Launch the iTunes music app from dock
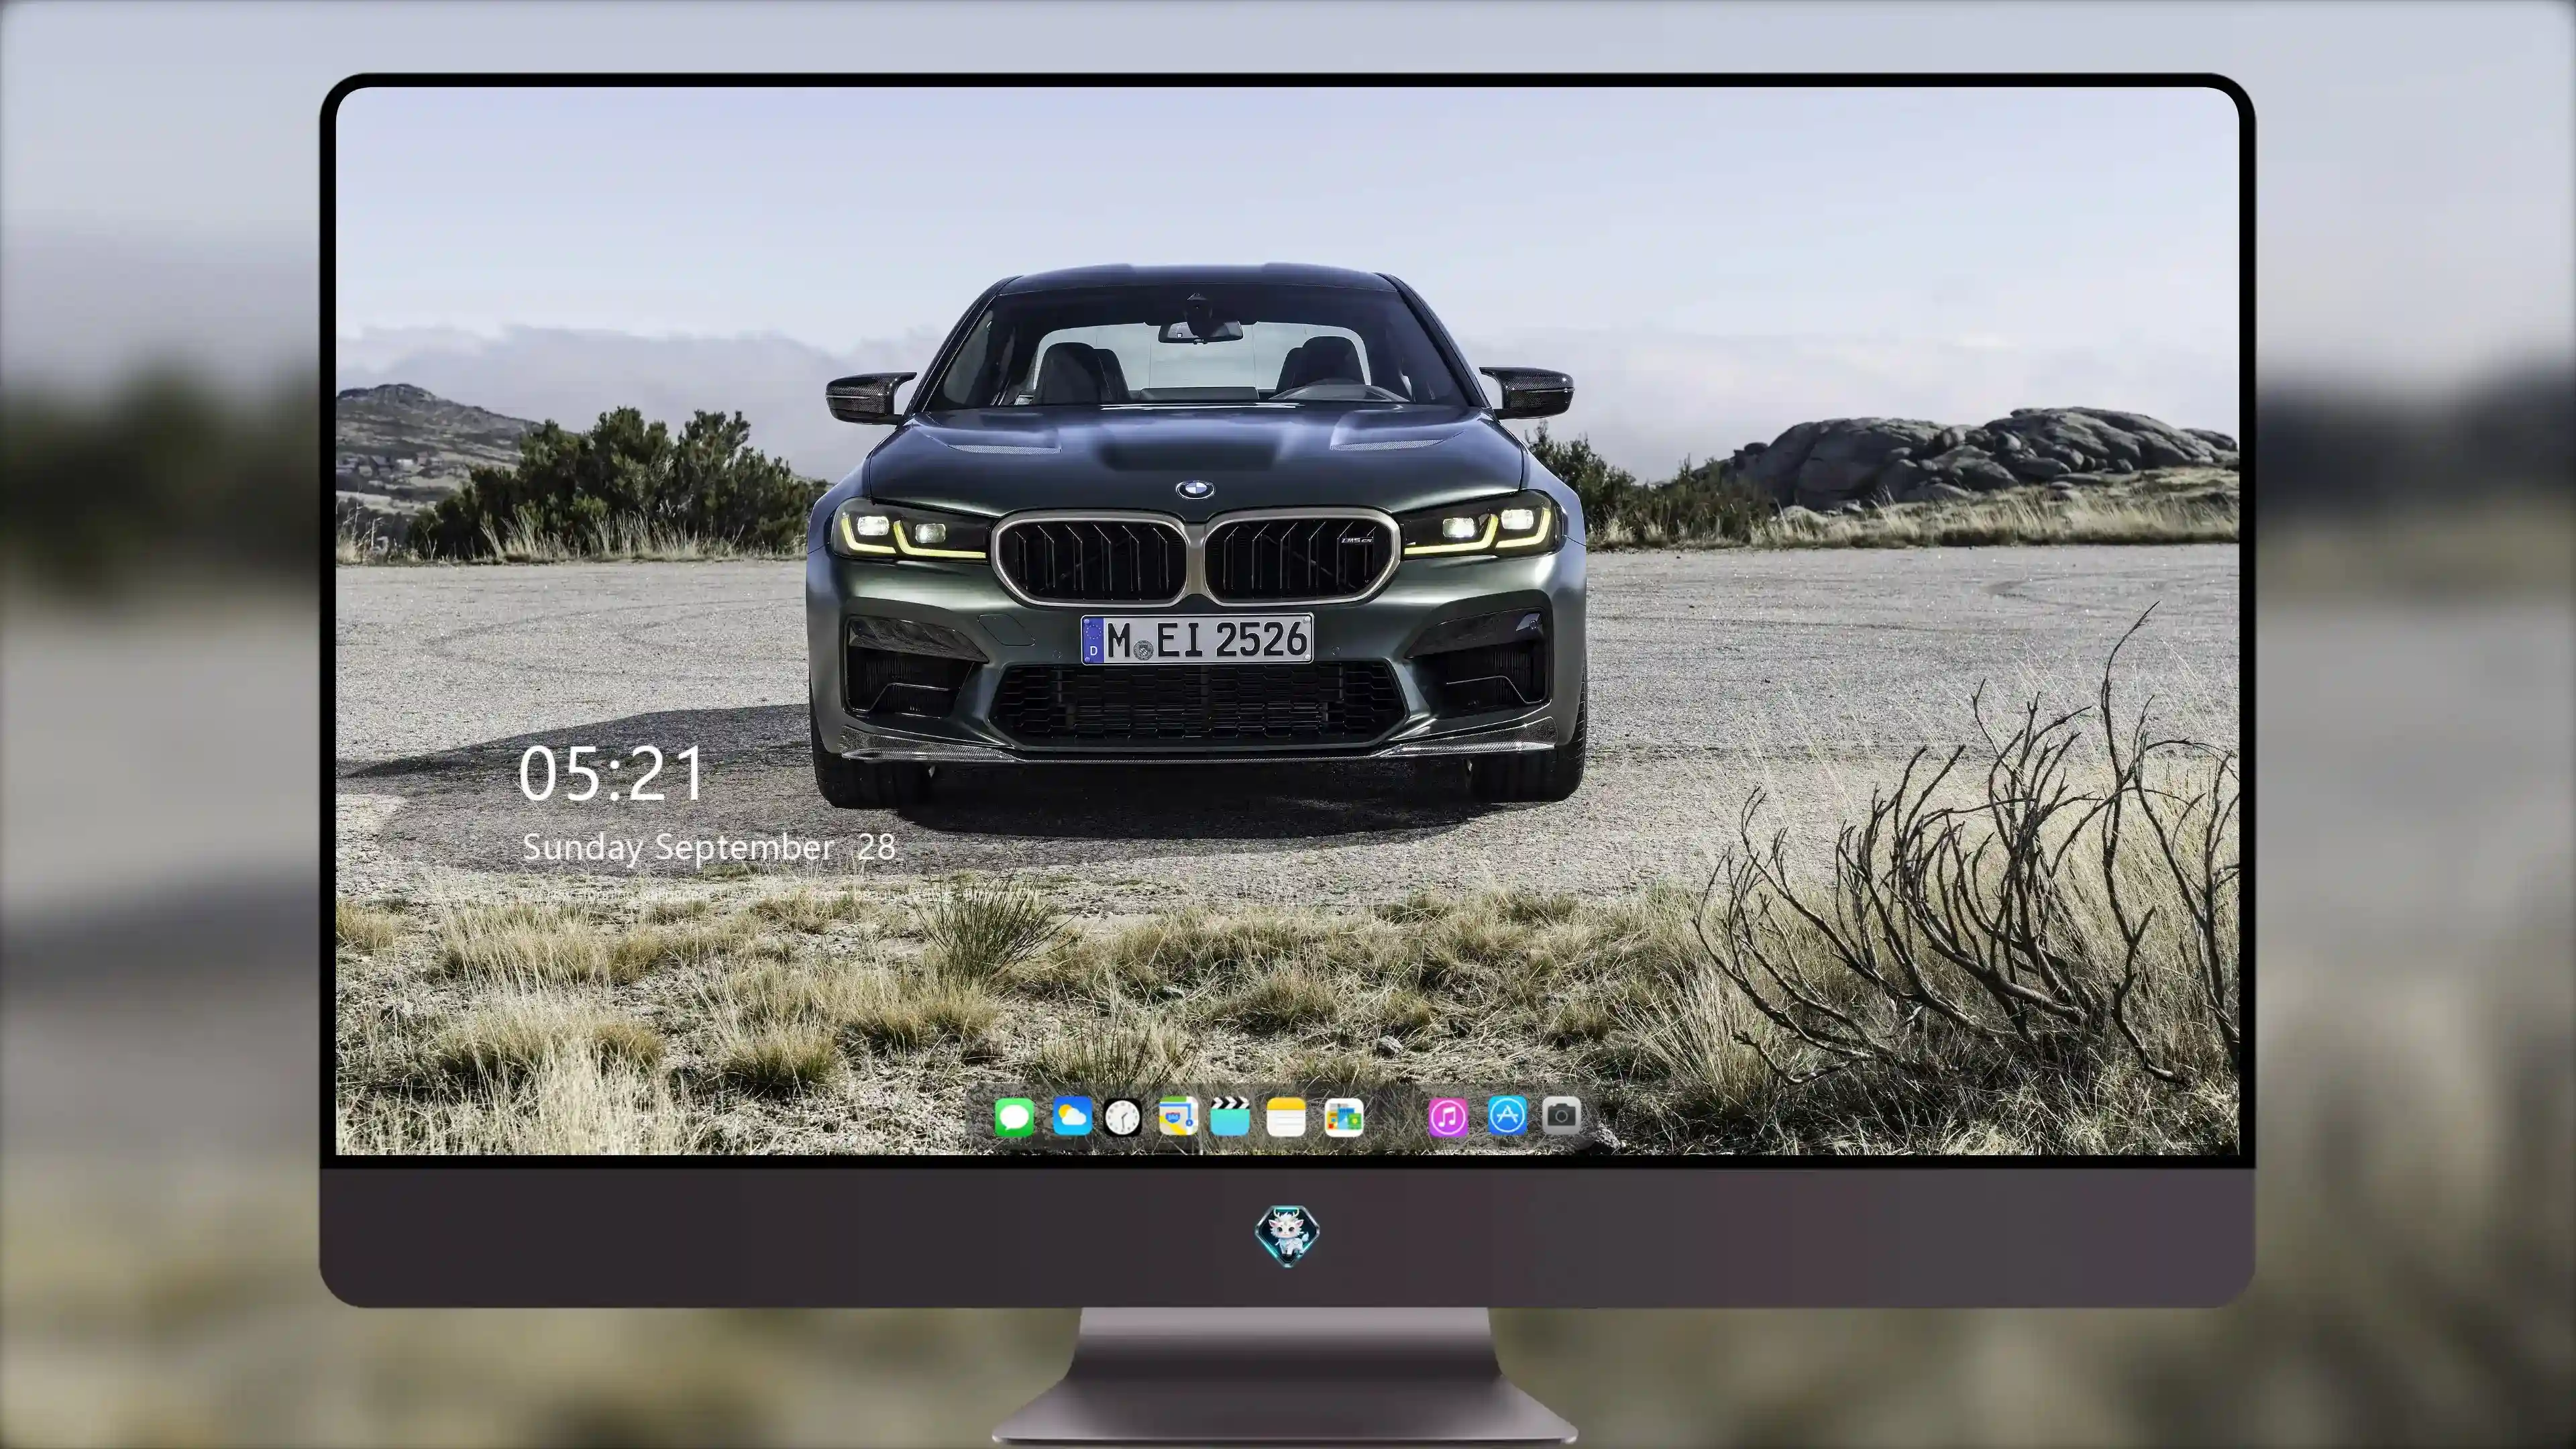2576x1449 pixels. coord(1448,1117)
